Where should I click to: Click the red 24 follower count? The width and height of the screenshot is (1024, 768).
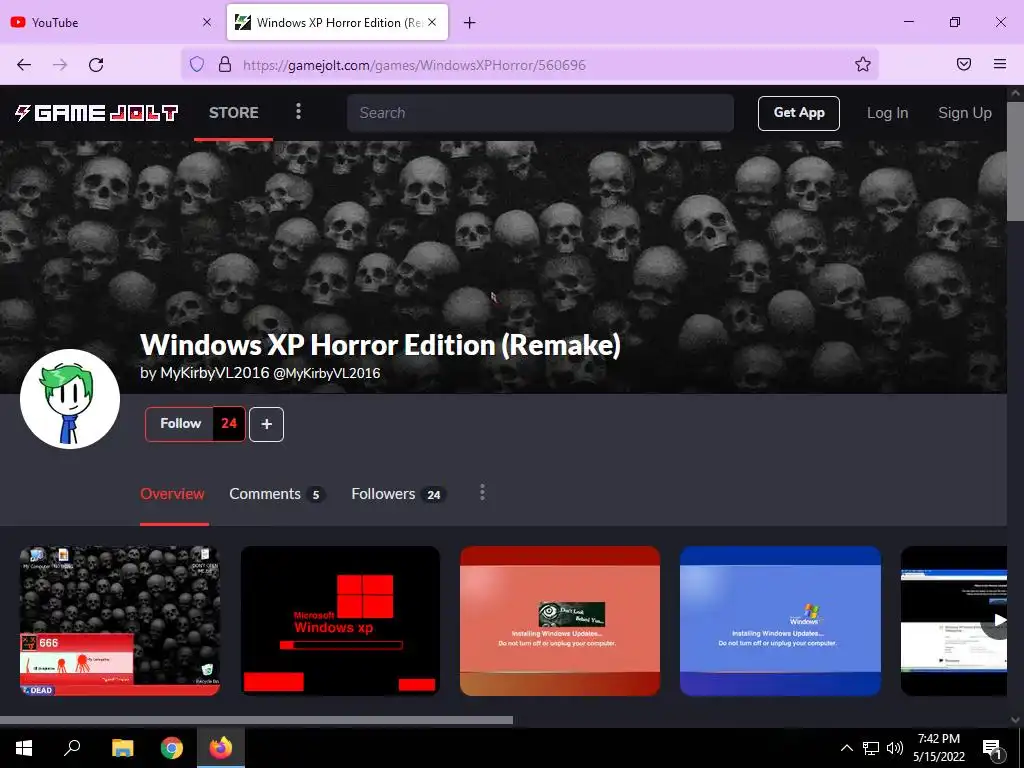pos(229,424)
